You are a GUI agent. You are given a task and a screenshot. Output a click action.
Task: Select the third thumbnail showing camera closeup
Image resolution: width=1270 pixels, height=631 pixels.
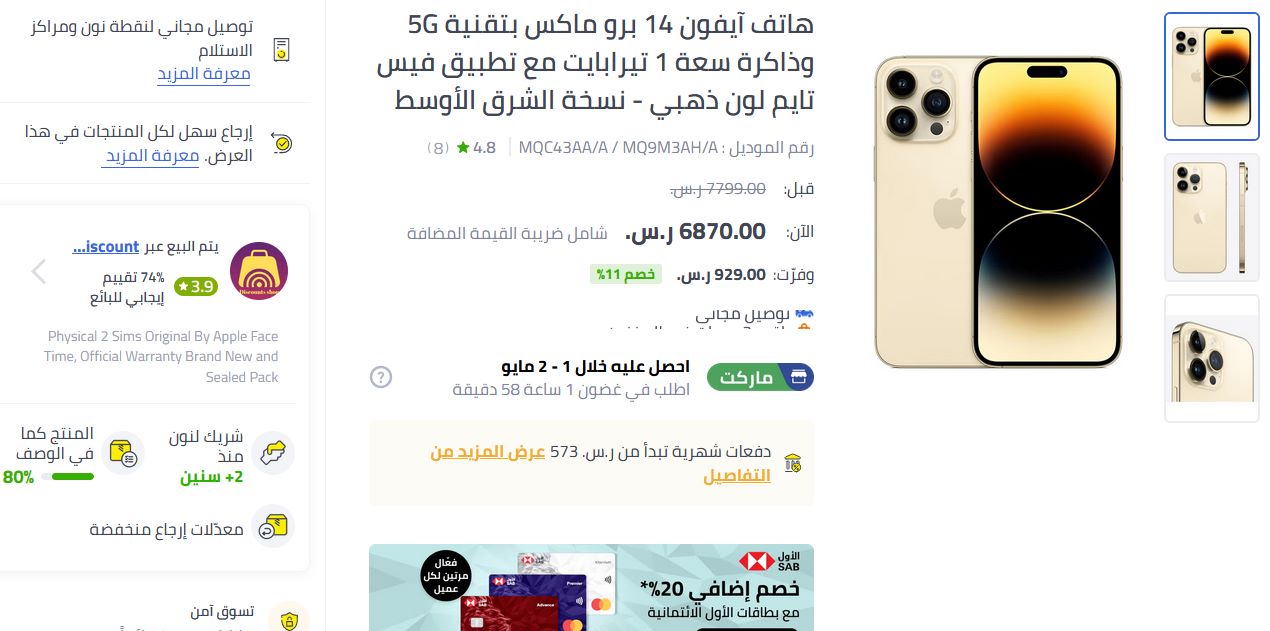pyautogui.click(x=1212, y=358)
